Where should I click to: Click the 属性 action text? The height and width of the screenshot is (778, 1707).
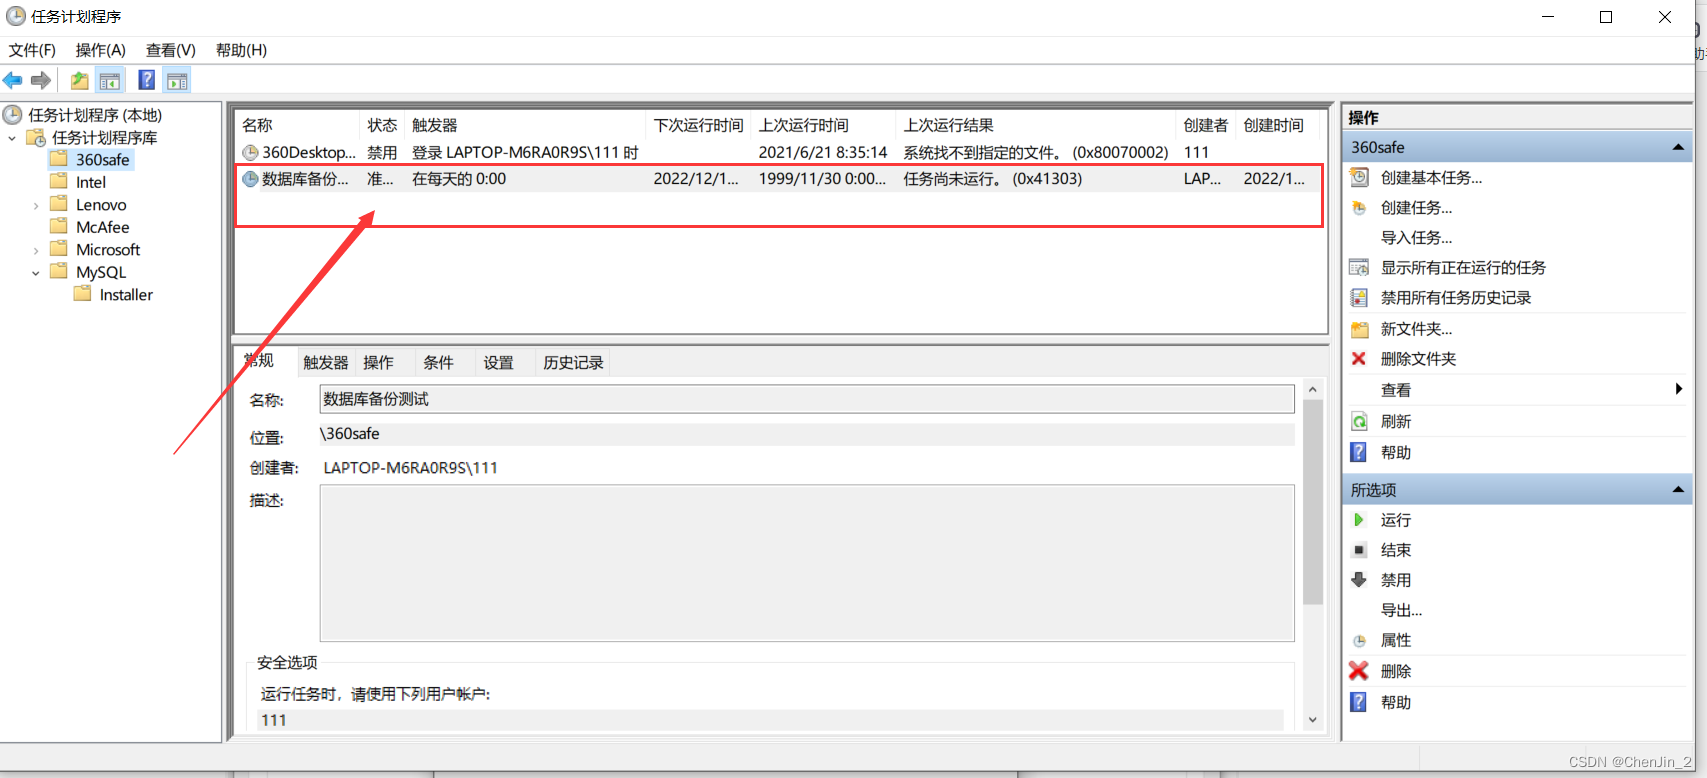click(x=1396, y=641)
